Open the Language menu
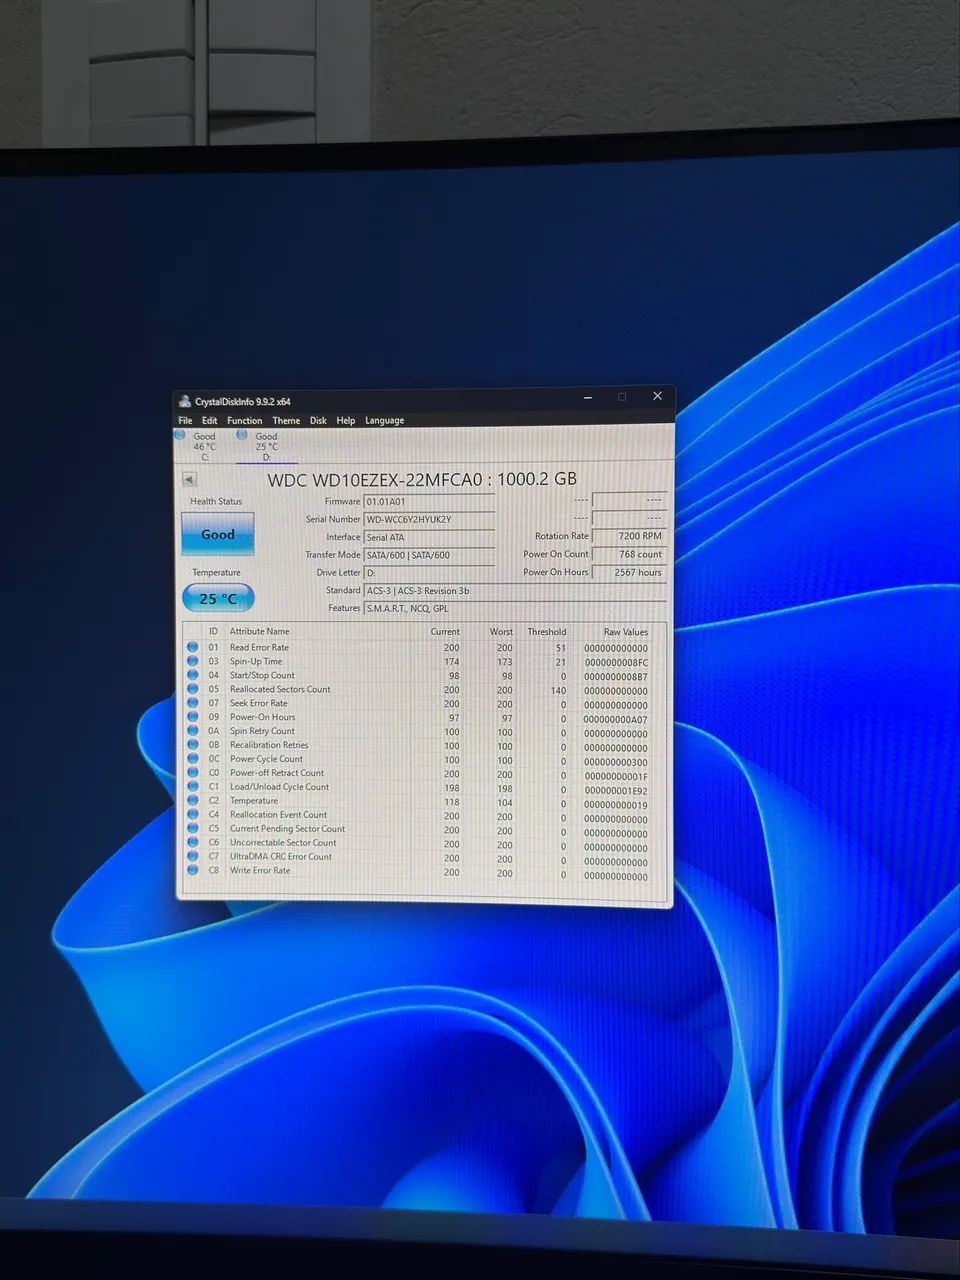Viewport: 960px width, 1280px height. pos(384,421)
